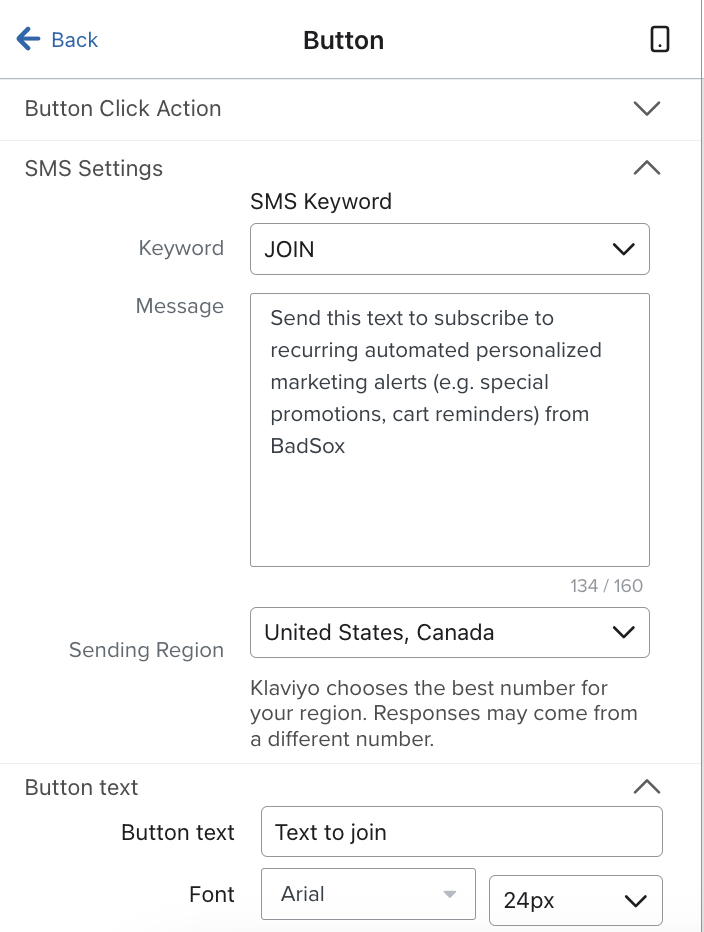
Task: Click the mobile device preview icon
Action: 659,39
